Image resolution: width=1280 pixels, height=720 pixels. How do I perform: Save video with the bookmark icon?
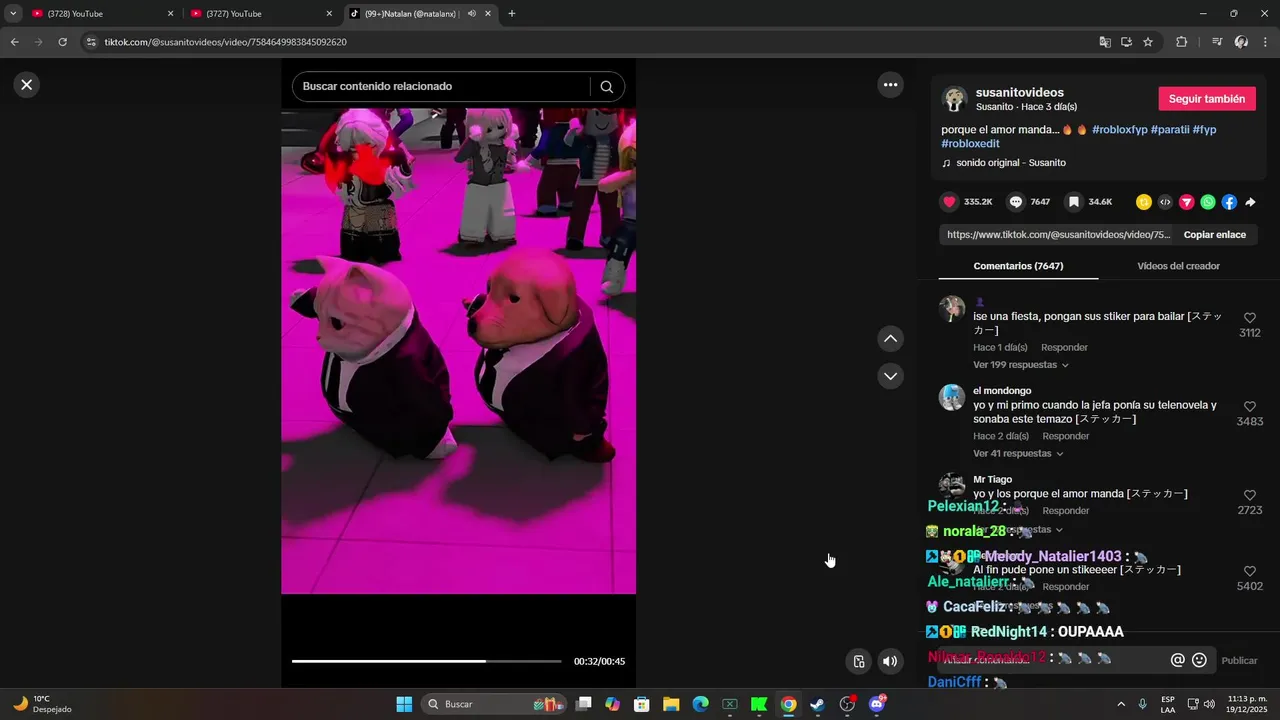click(x=1074, y=202)
